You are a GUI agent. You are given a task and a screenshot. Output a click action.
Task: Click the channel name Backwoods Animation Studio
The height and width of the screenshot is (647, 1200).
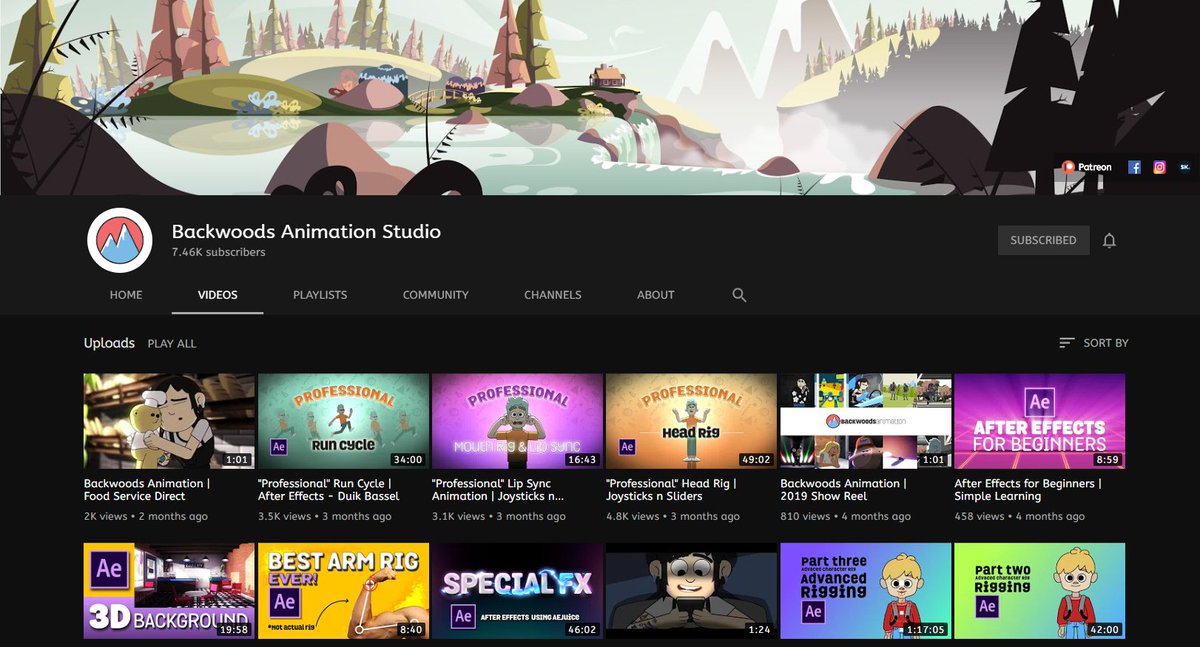pos(306,231)
